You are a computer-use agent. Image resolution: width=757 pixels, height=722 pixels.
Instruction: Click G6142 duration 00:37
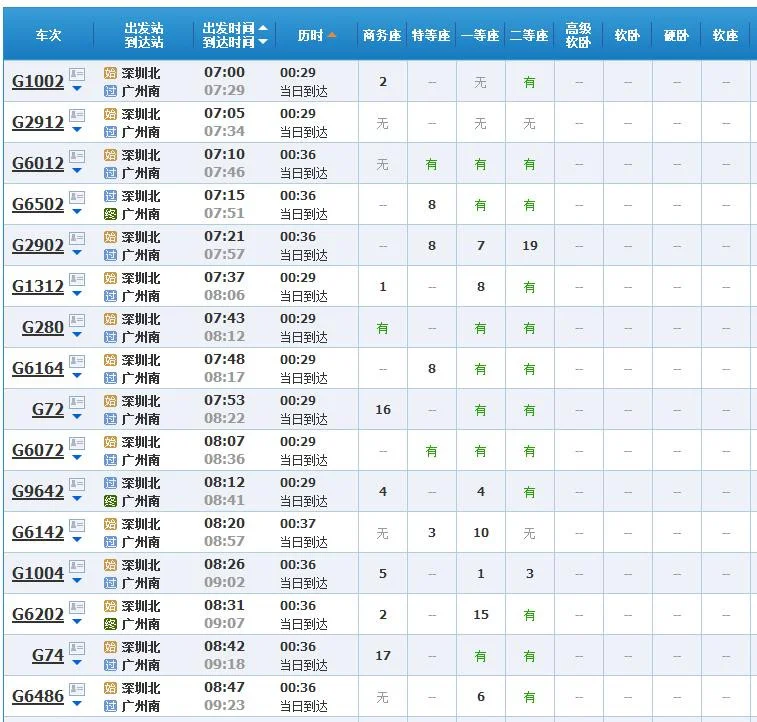(298, 524)
